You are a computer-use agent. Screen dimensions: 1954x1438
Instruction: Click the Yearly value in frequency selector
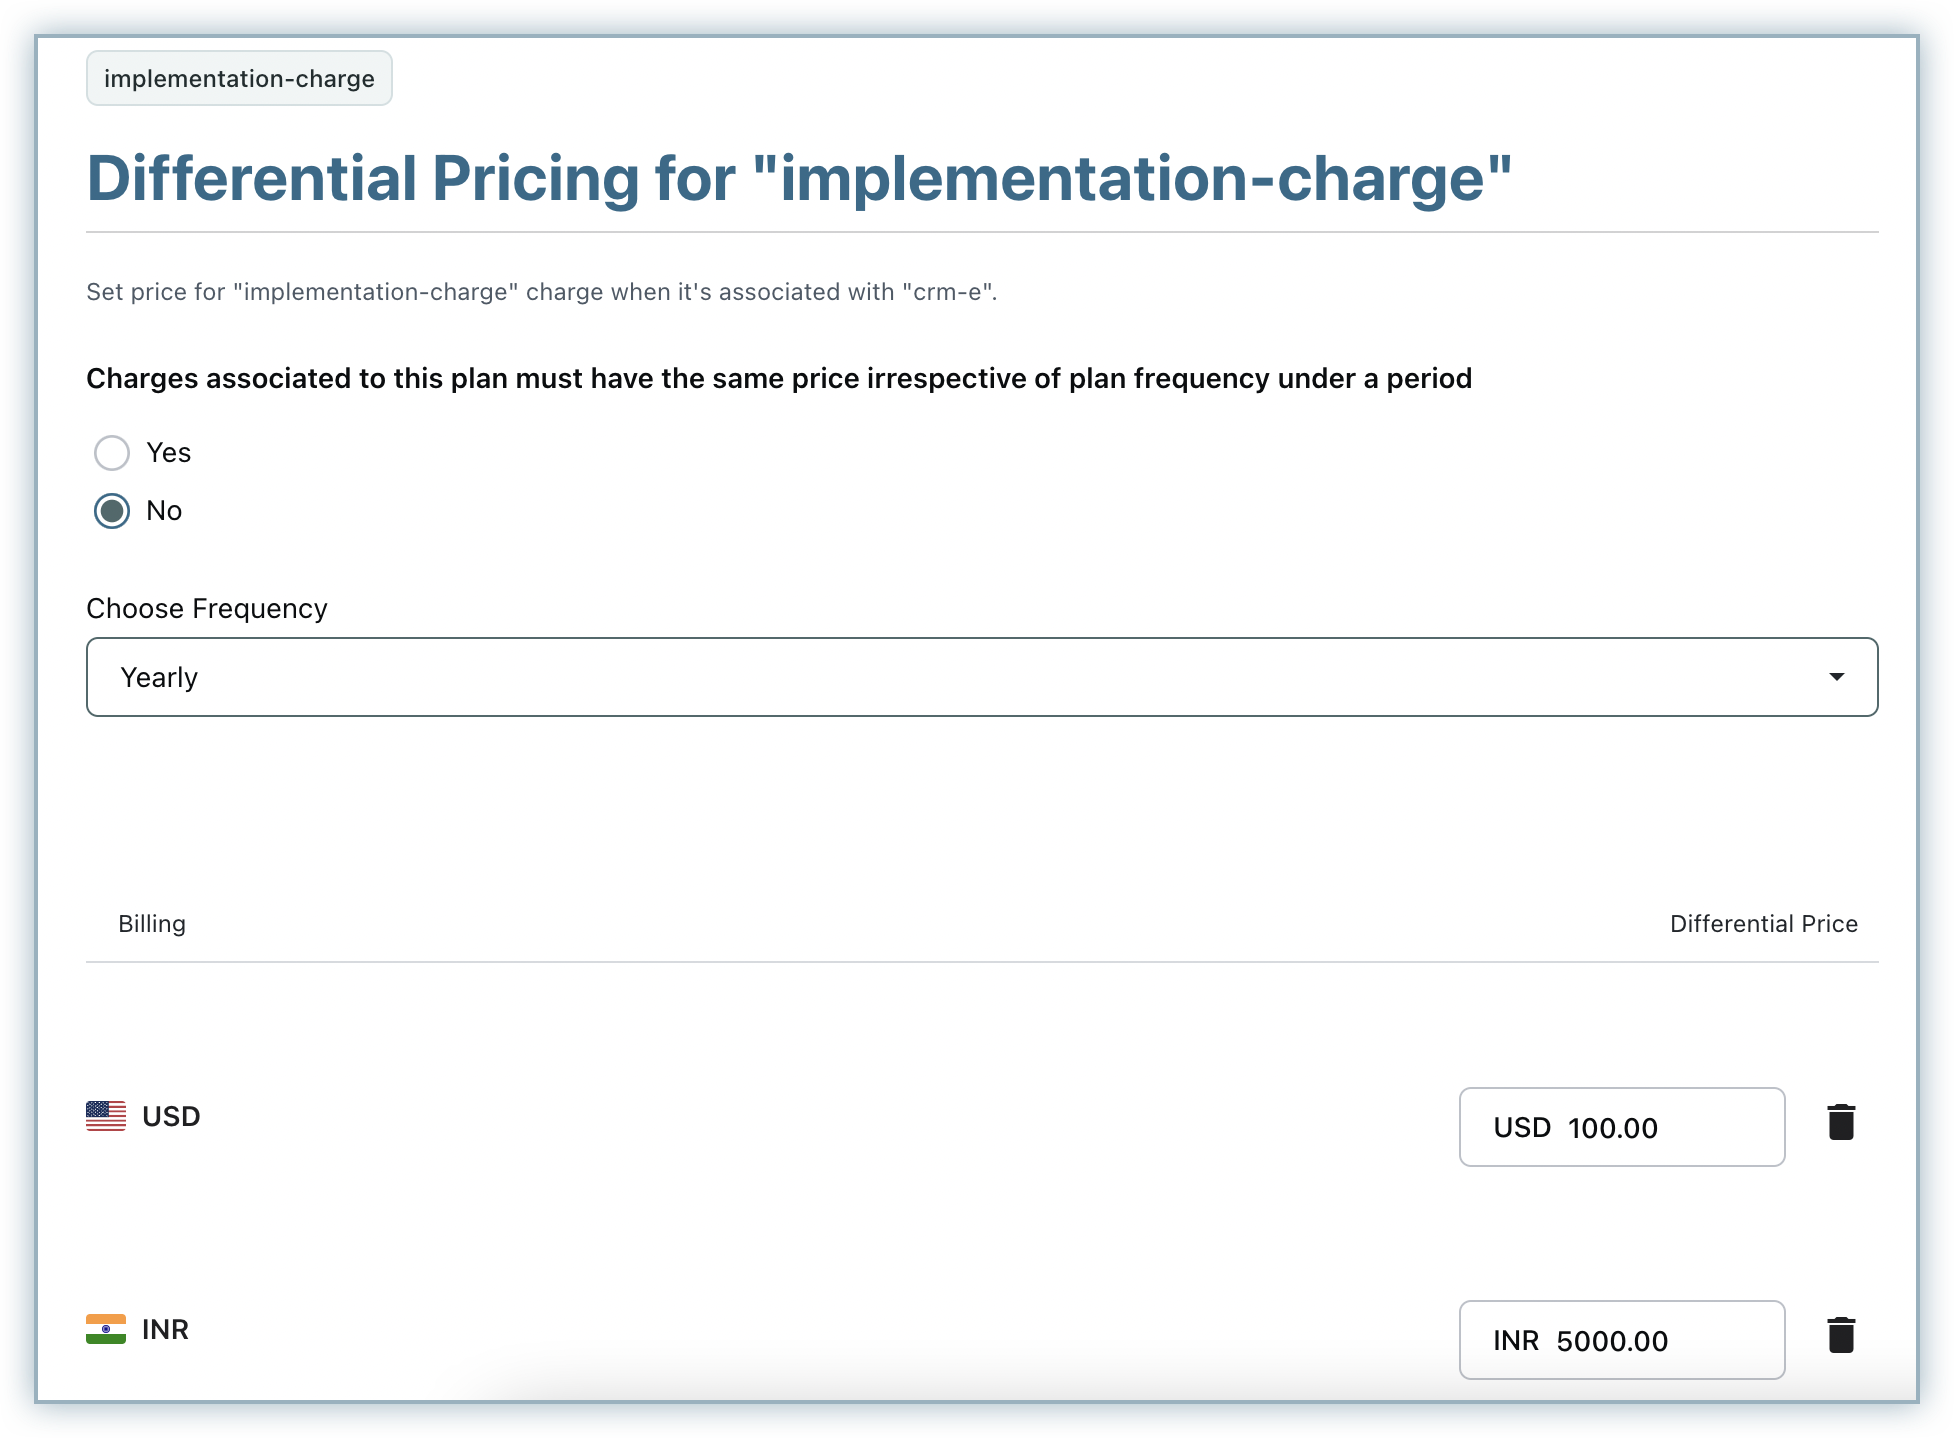coord(159,678)
